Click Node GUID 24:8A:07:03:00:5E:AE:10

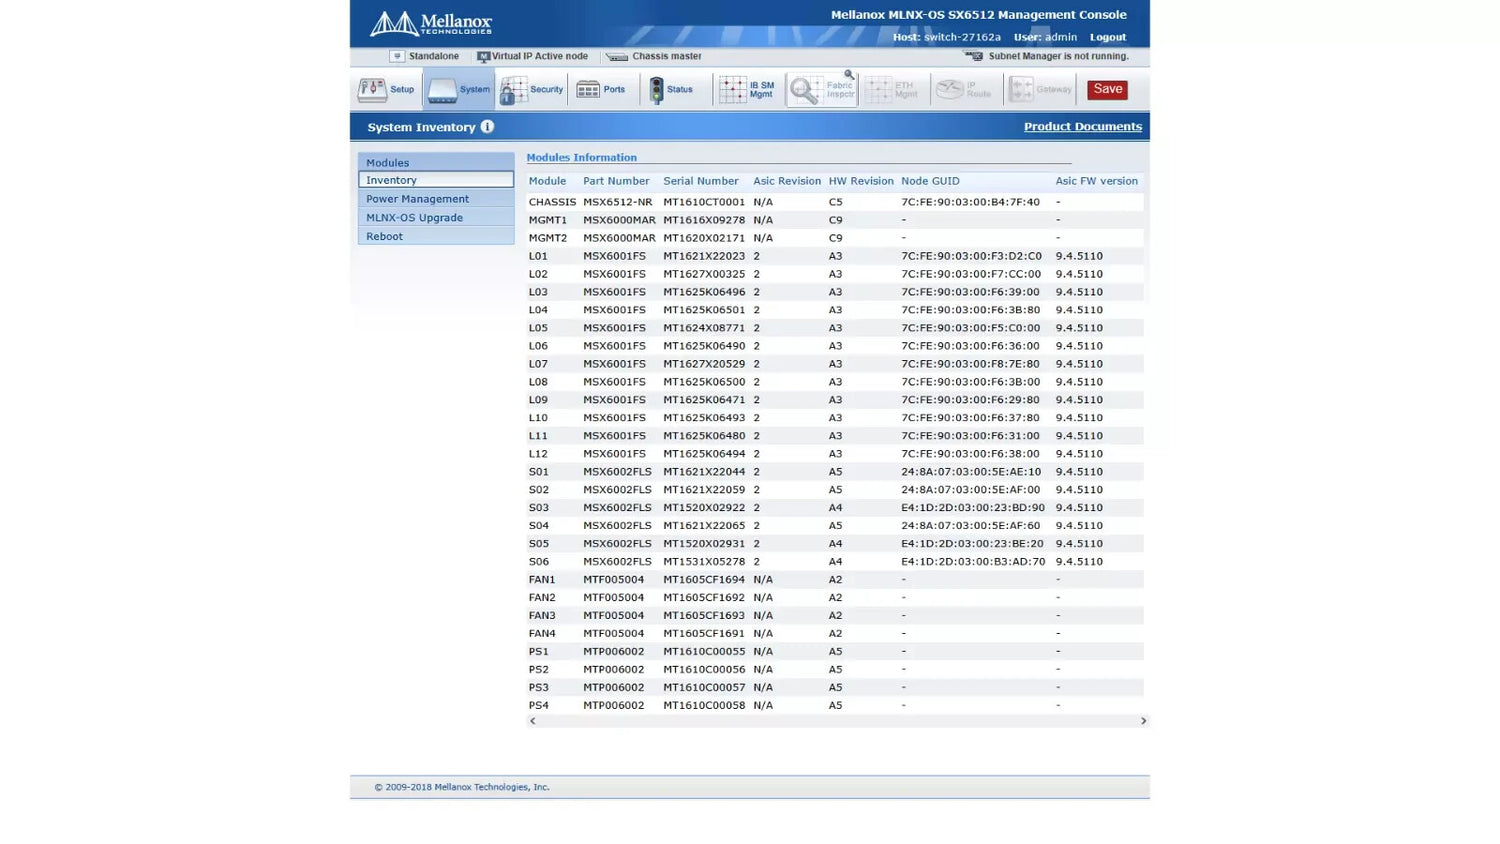970,472
